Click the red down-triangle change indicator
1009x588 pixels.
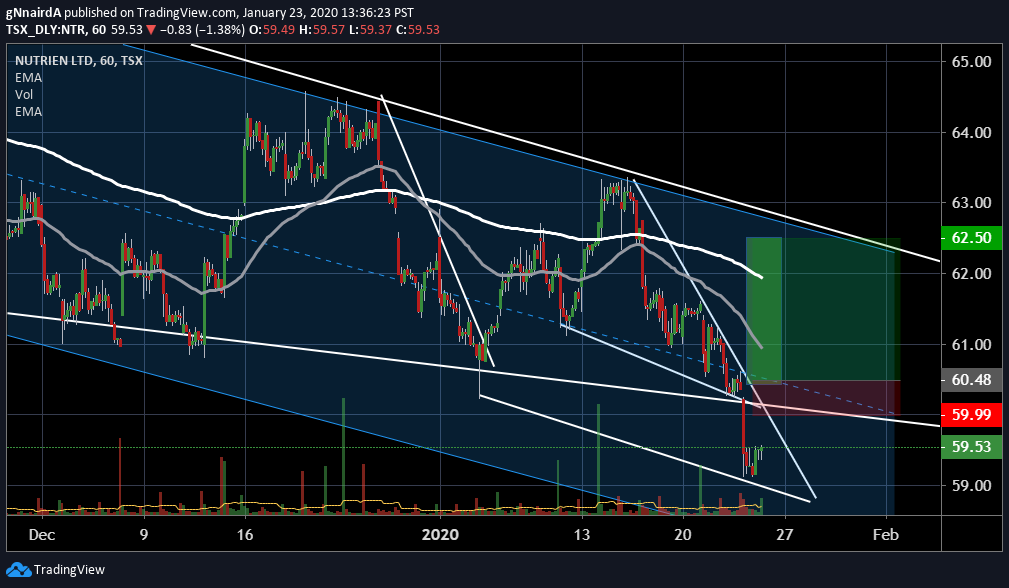151,30
